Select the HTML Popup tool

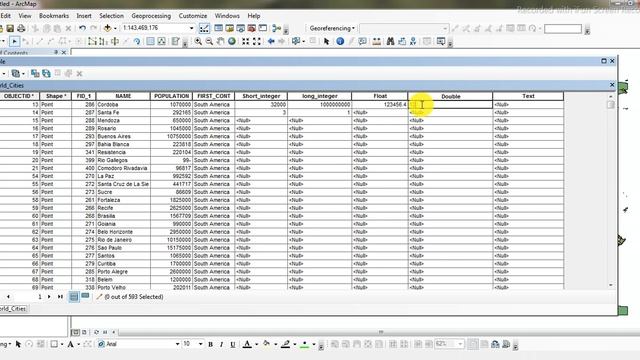pos(362,41)
